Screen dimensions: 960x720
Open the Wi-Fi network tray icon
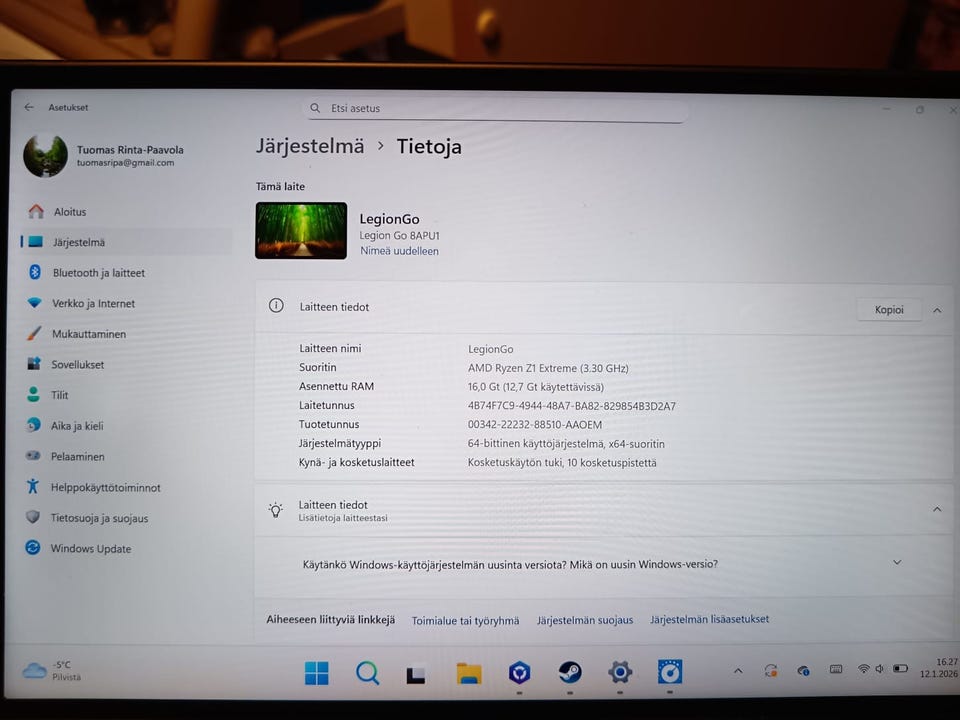(x=863, y=669)
